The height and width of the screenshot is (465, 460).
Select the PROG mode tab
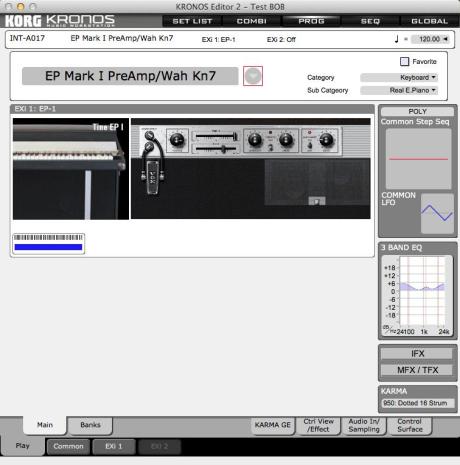click(311, 21)
